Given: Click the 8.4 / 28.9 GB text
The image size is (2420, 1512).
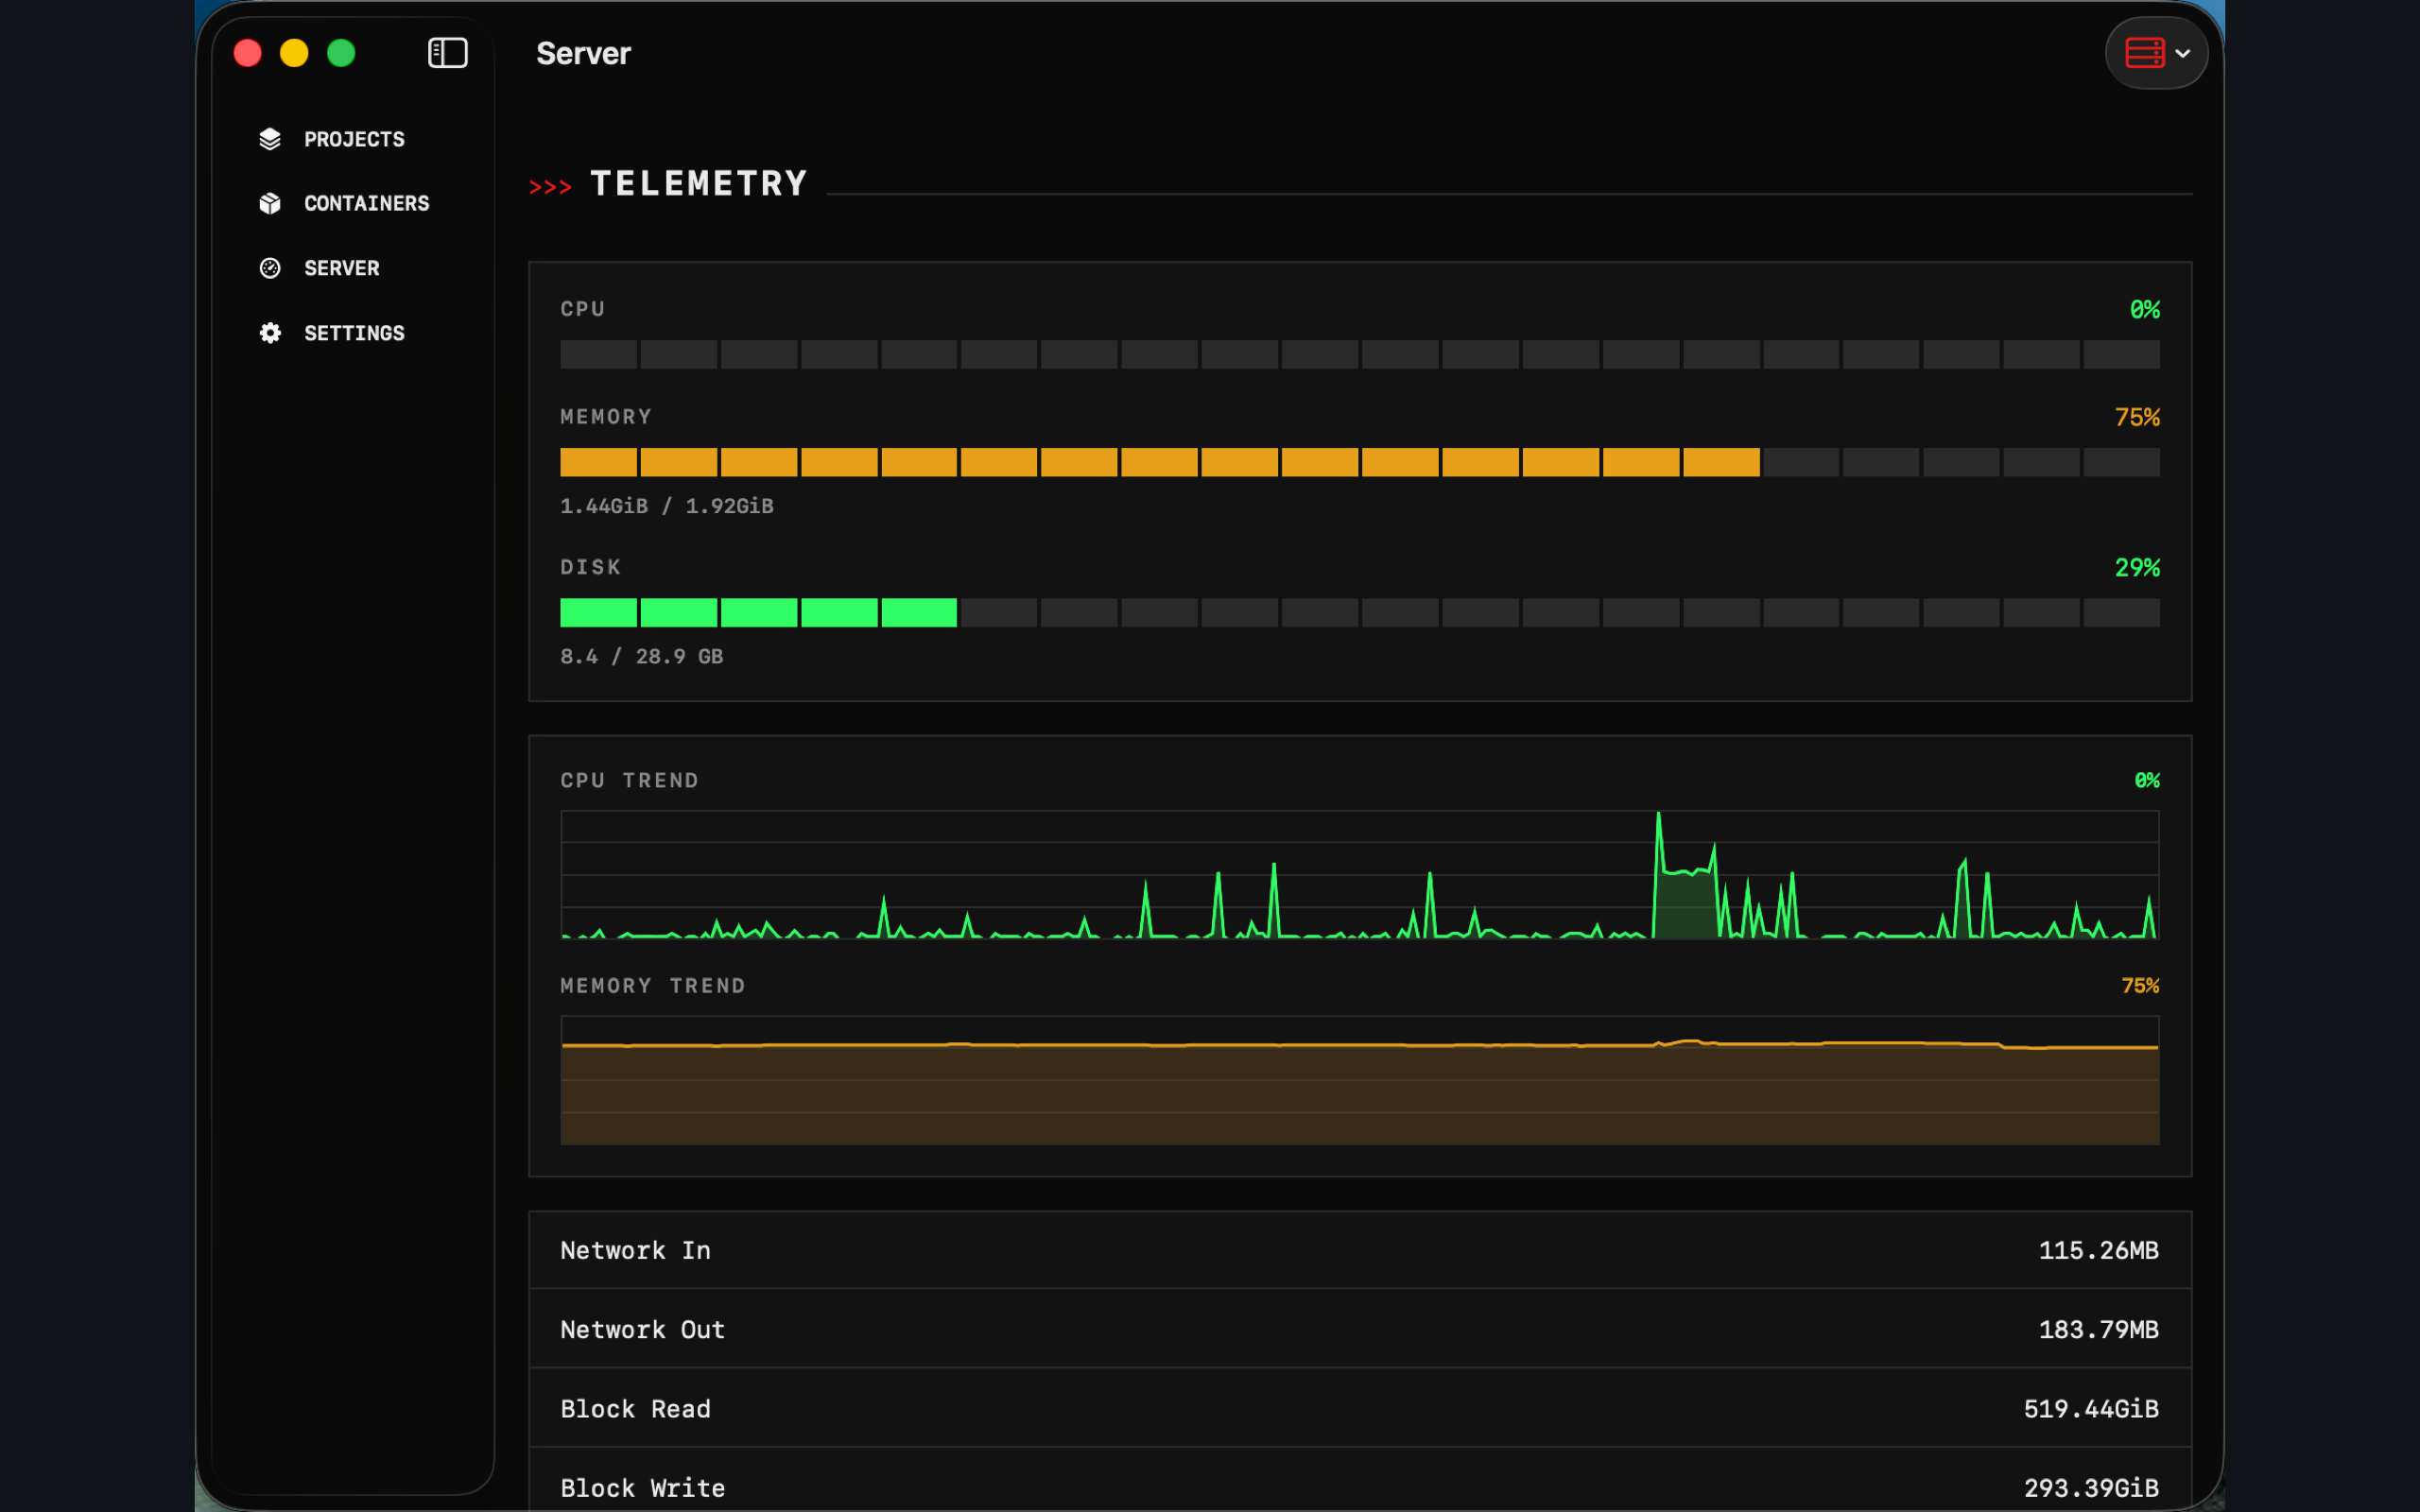Looking at the screenshot, I should 642,657.
